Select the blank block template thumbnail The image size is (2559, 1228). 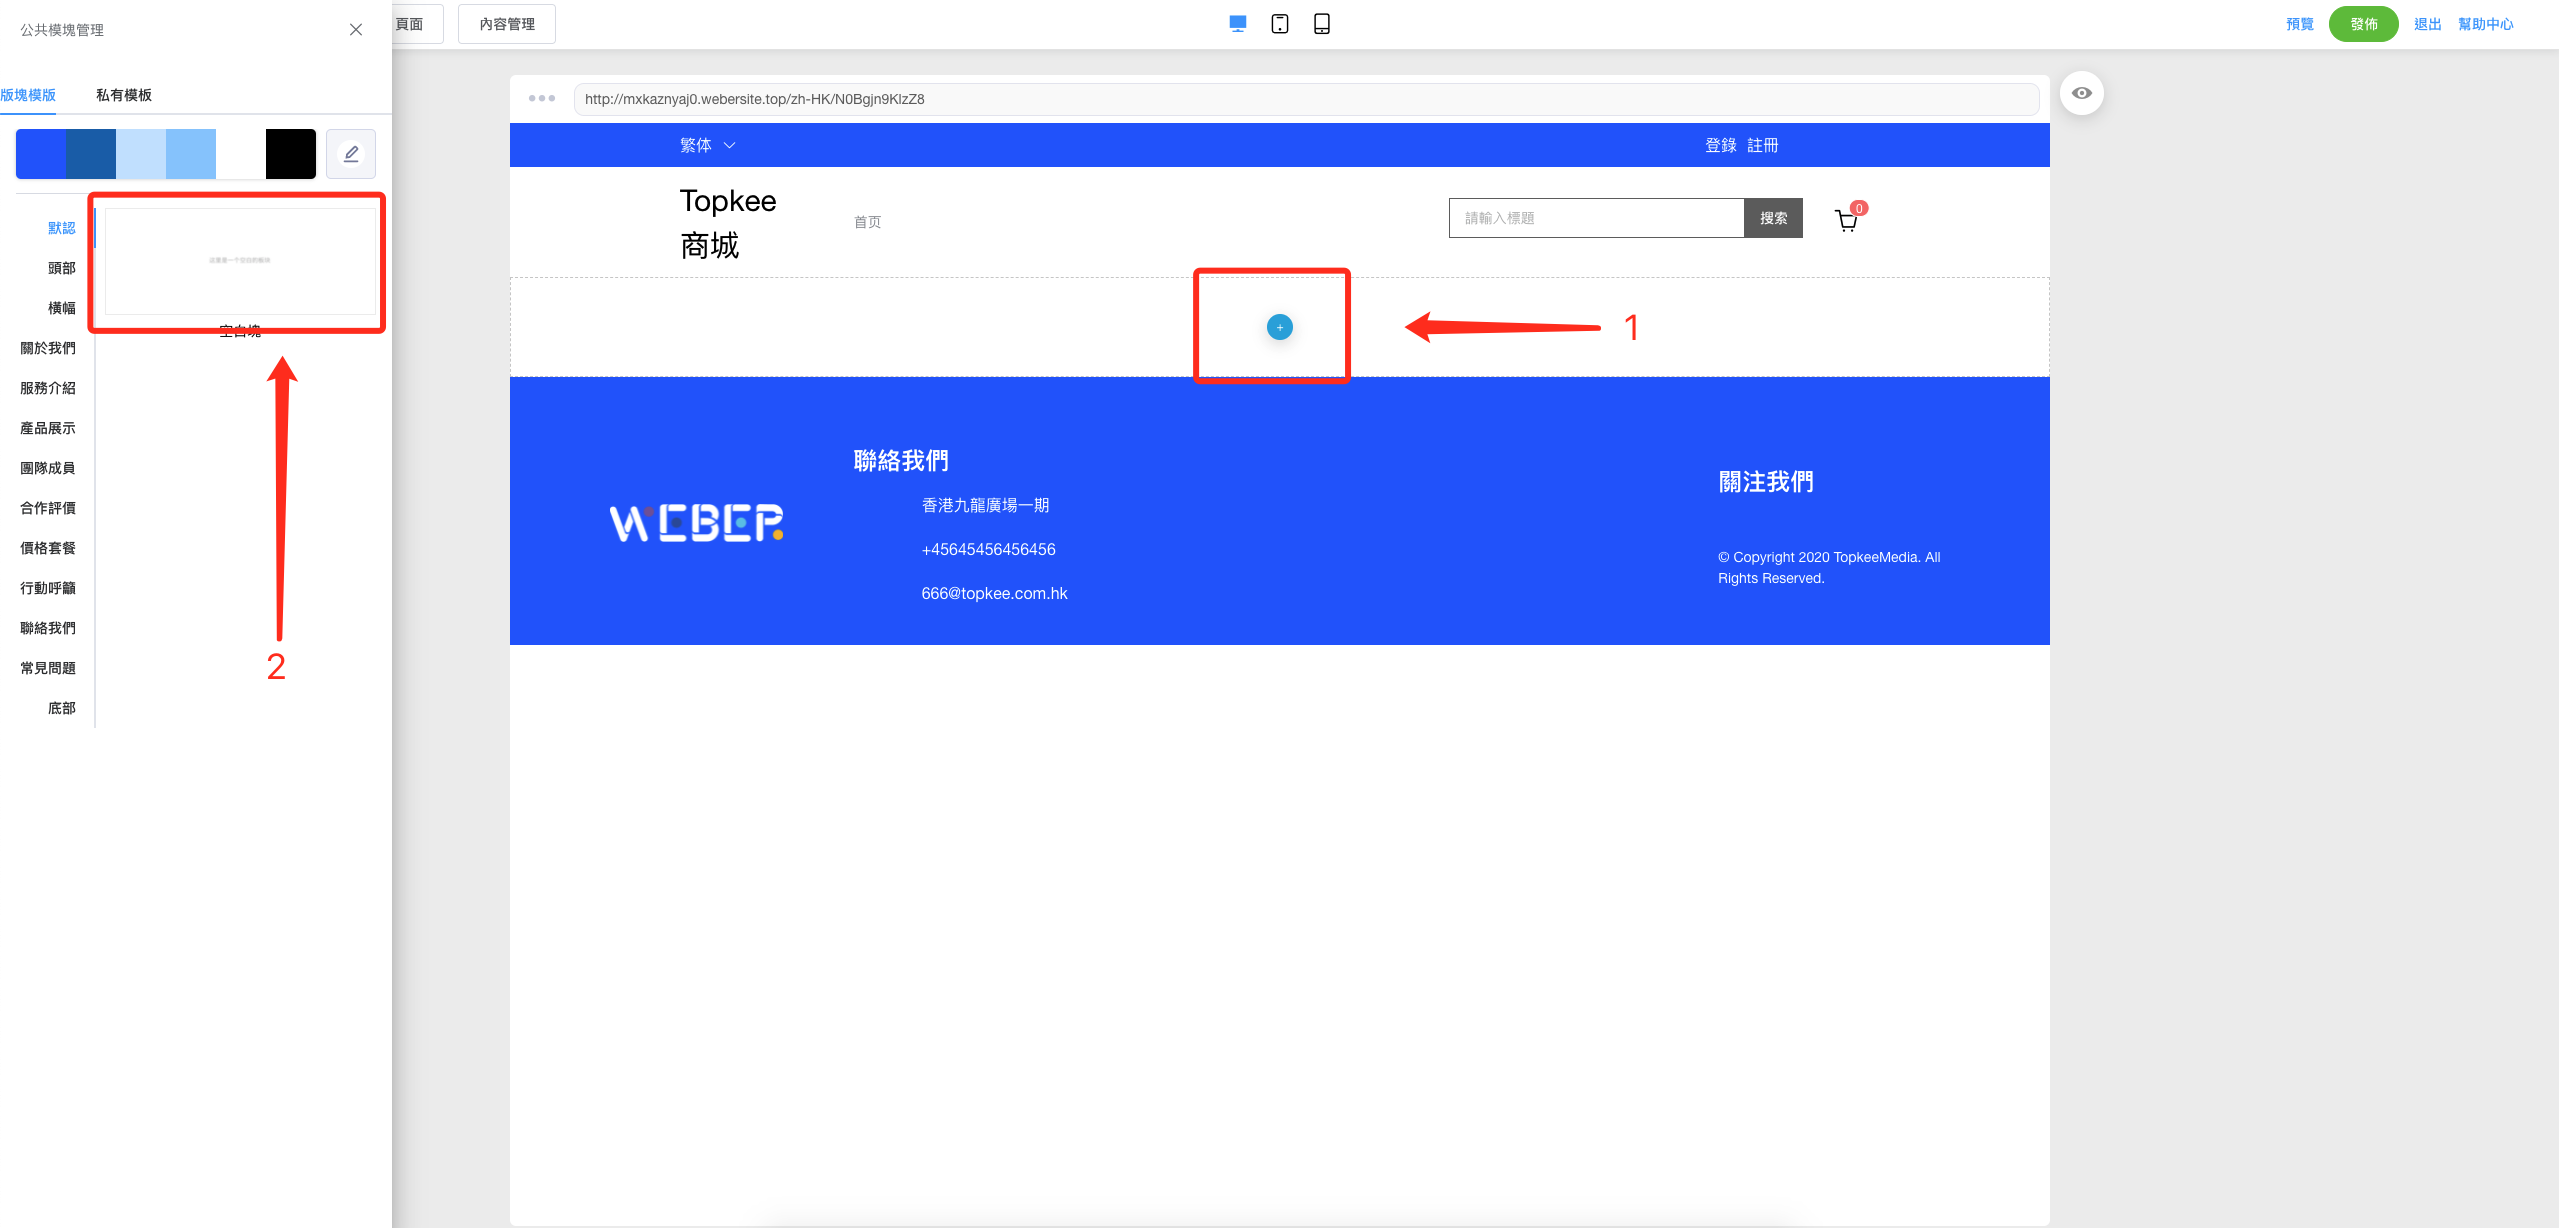point(240,261)
